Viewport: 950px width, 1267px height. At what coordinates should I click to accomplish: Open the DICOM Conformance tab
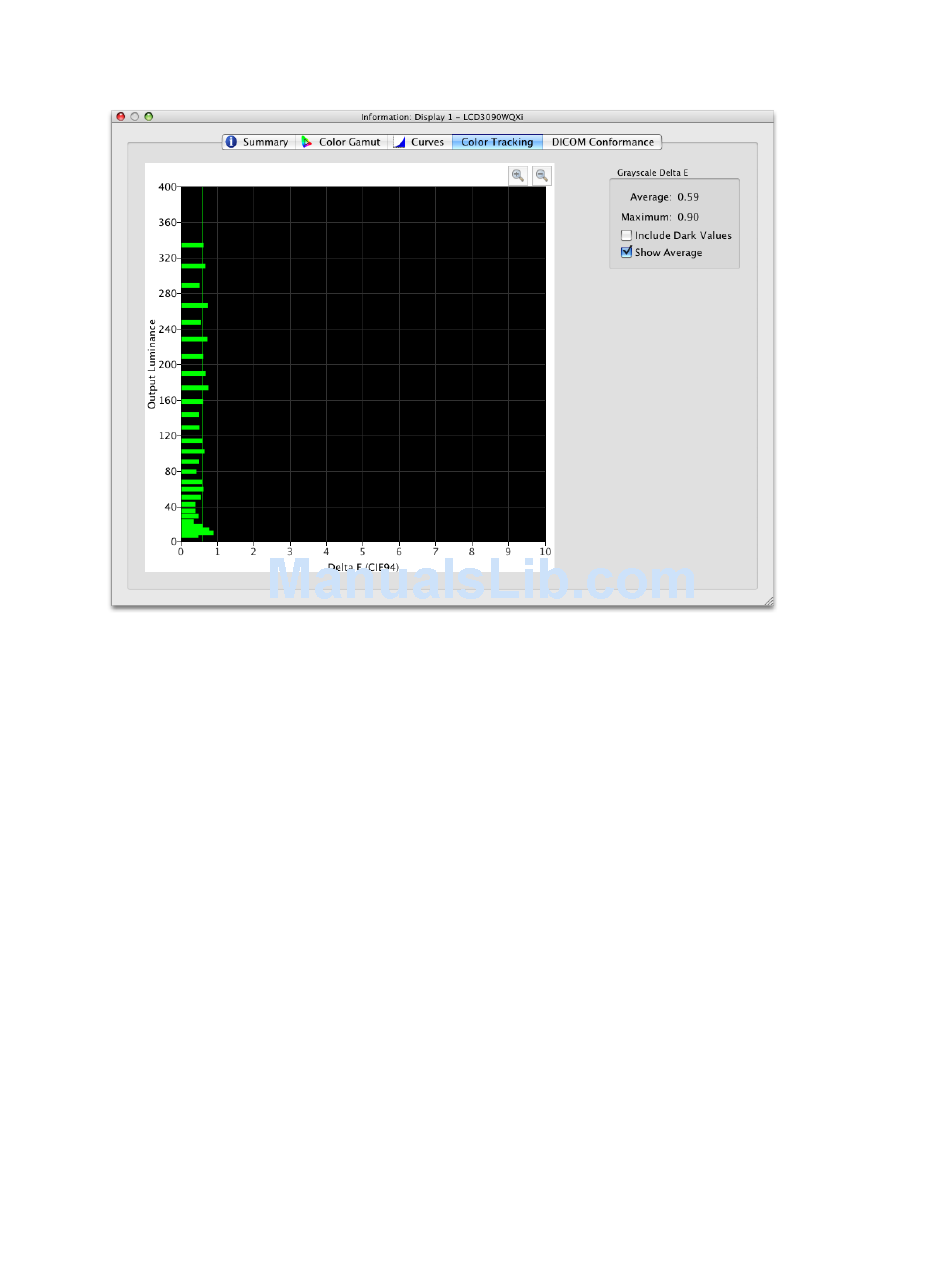coord(602,142)
